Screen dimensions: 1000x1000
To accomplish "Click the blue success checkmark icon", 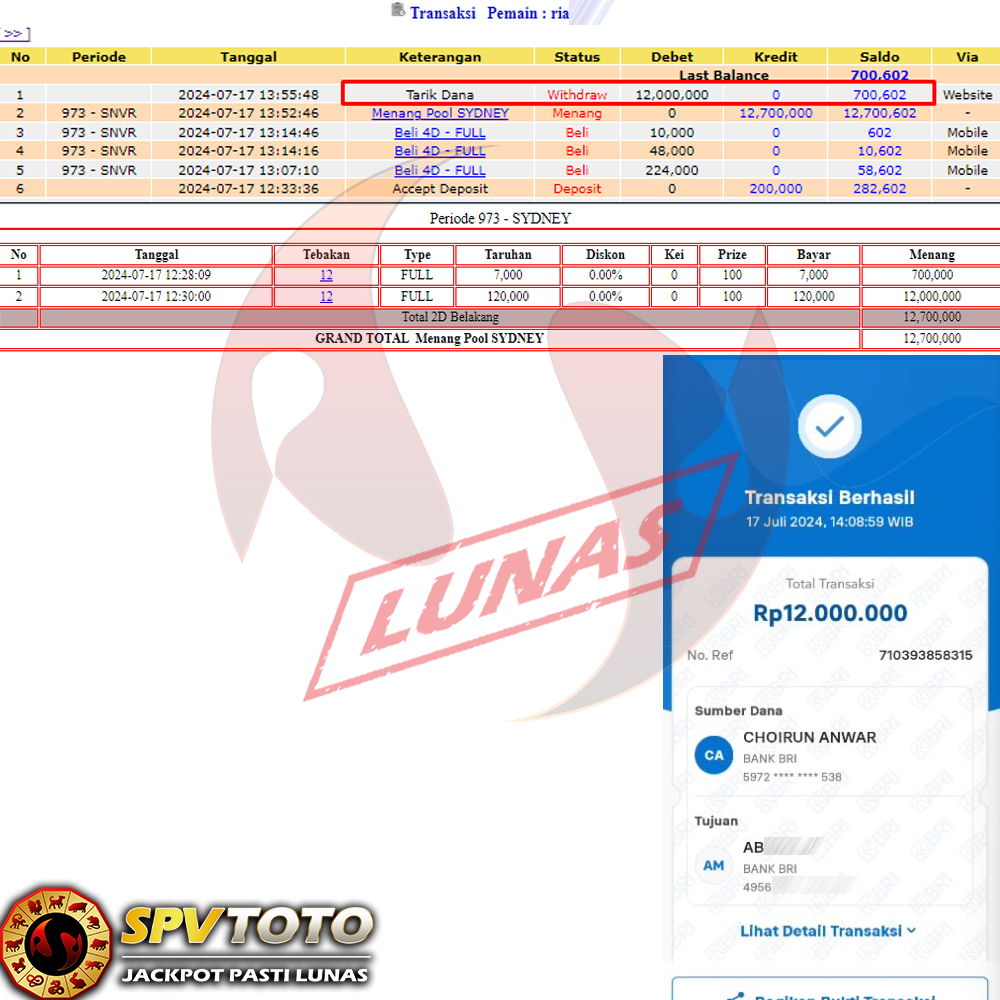I will 829,428.
